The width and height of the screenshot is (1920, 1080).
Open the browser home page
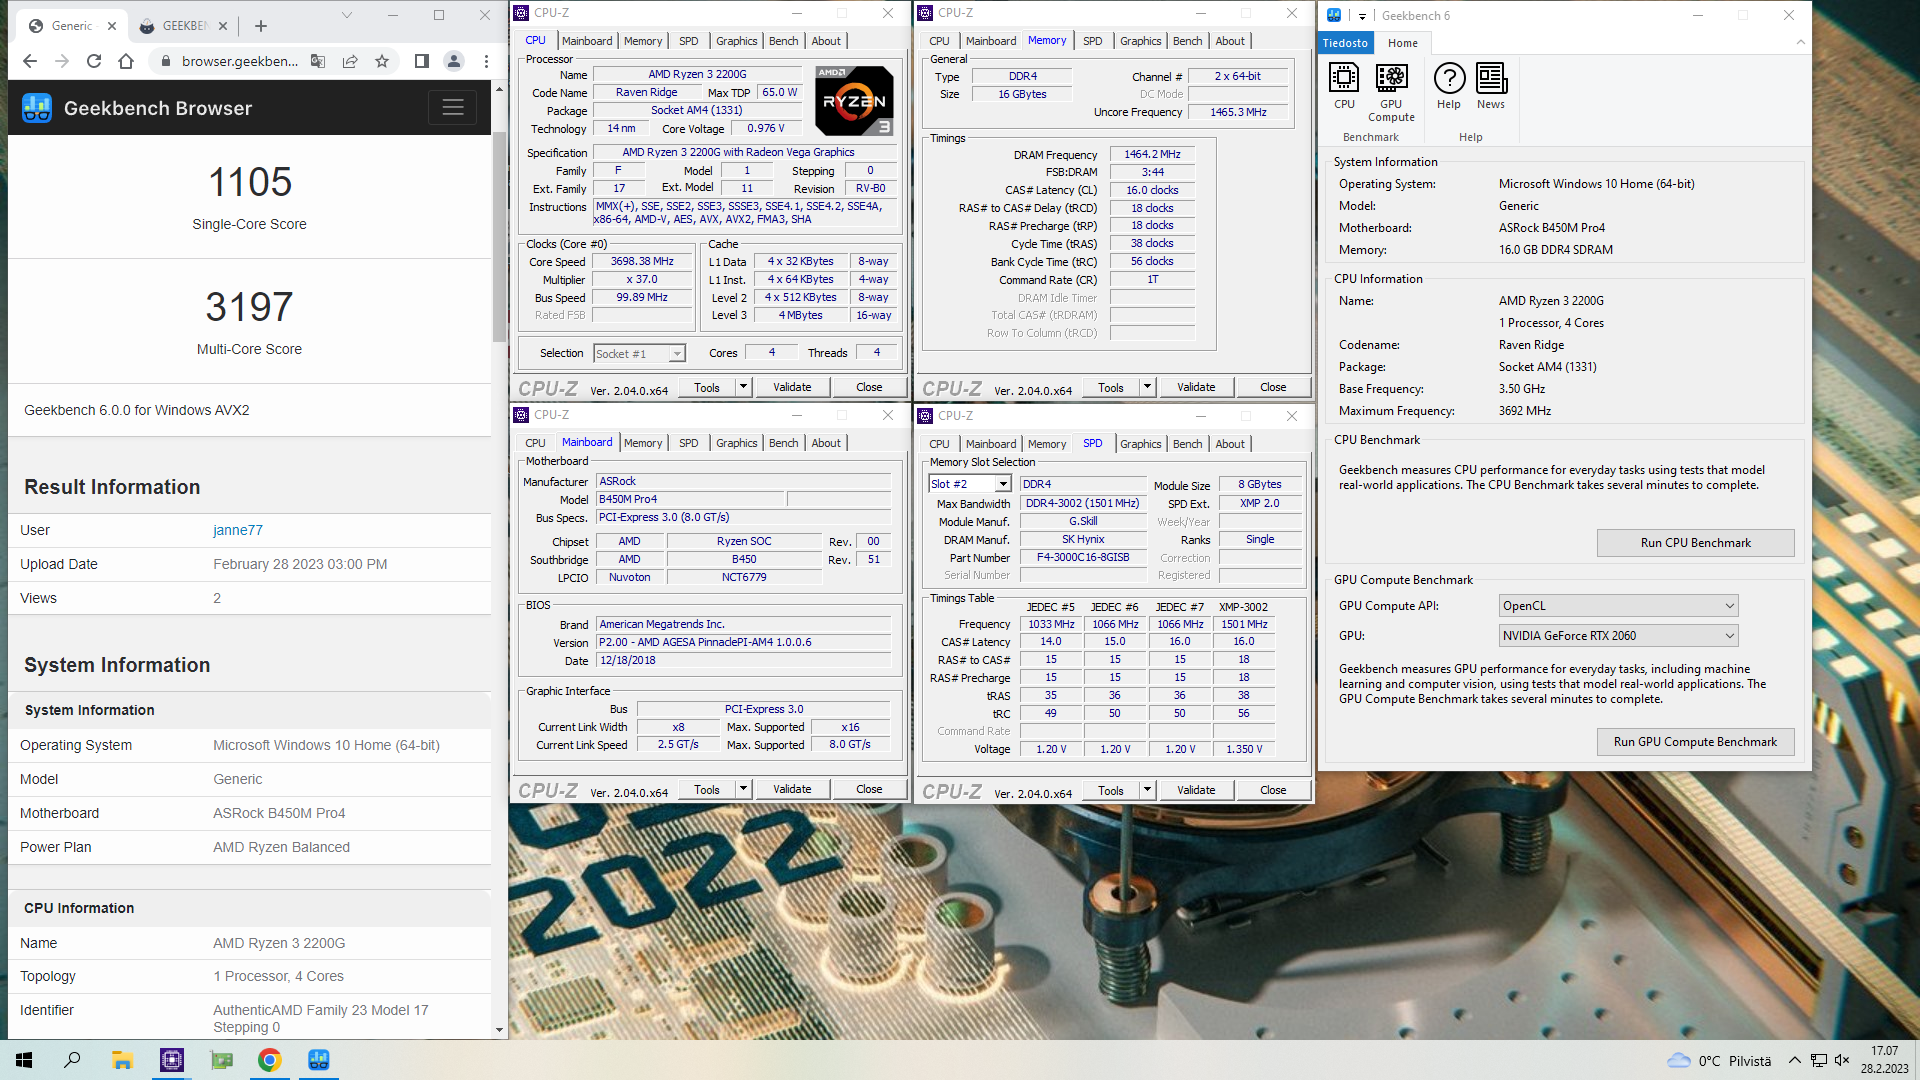pos(126,61)
